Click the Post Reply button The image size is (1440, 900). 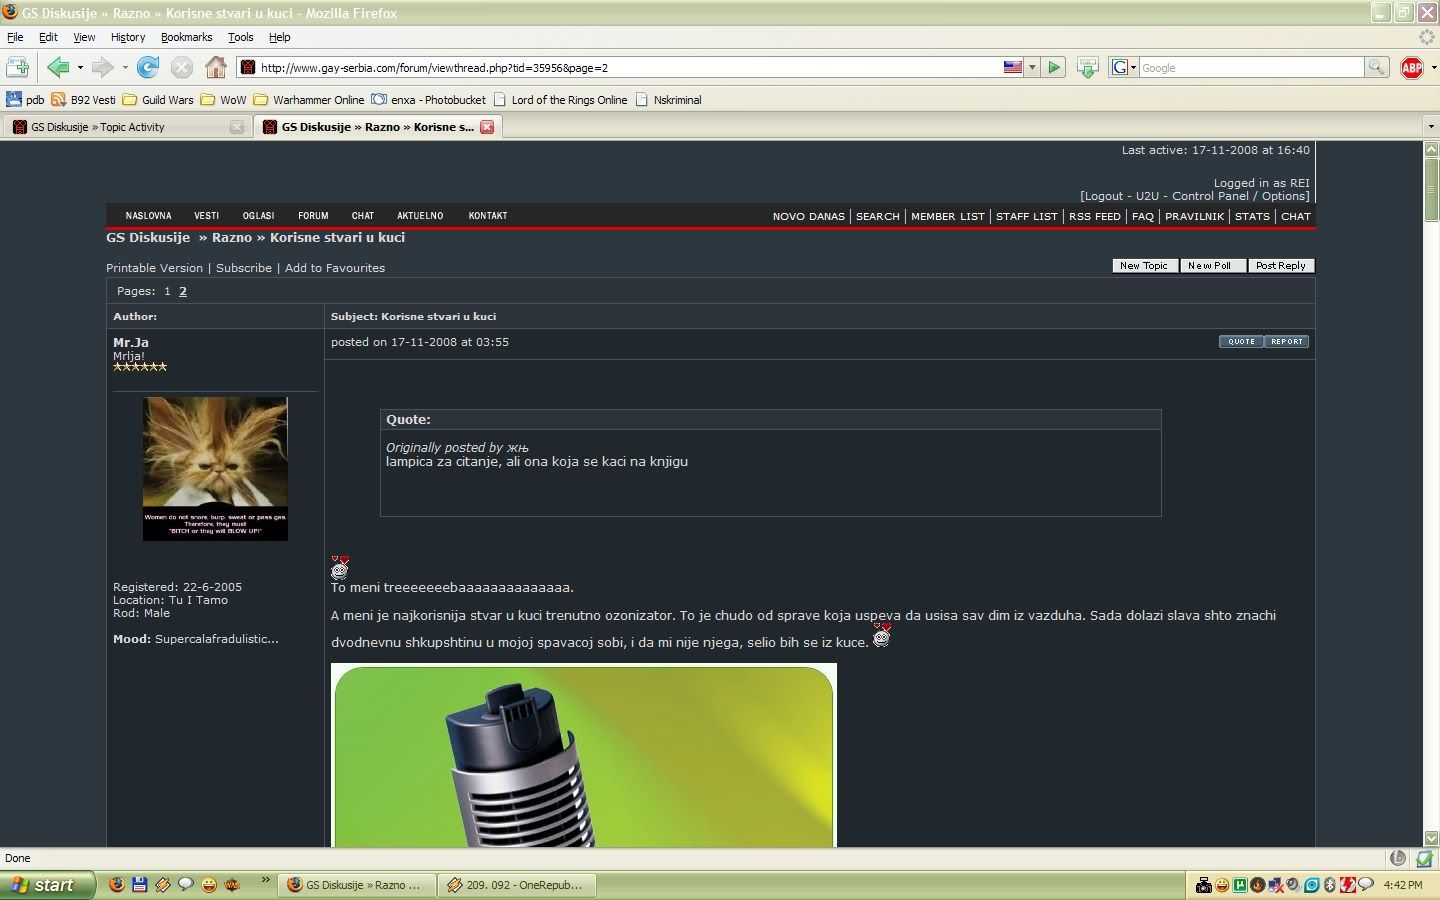1281,265
